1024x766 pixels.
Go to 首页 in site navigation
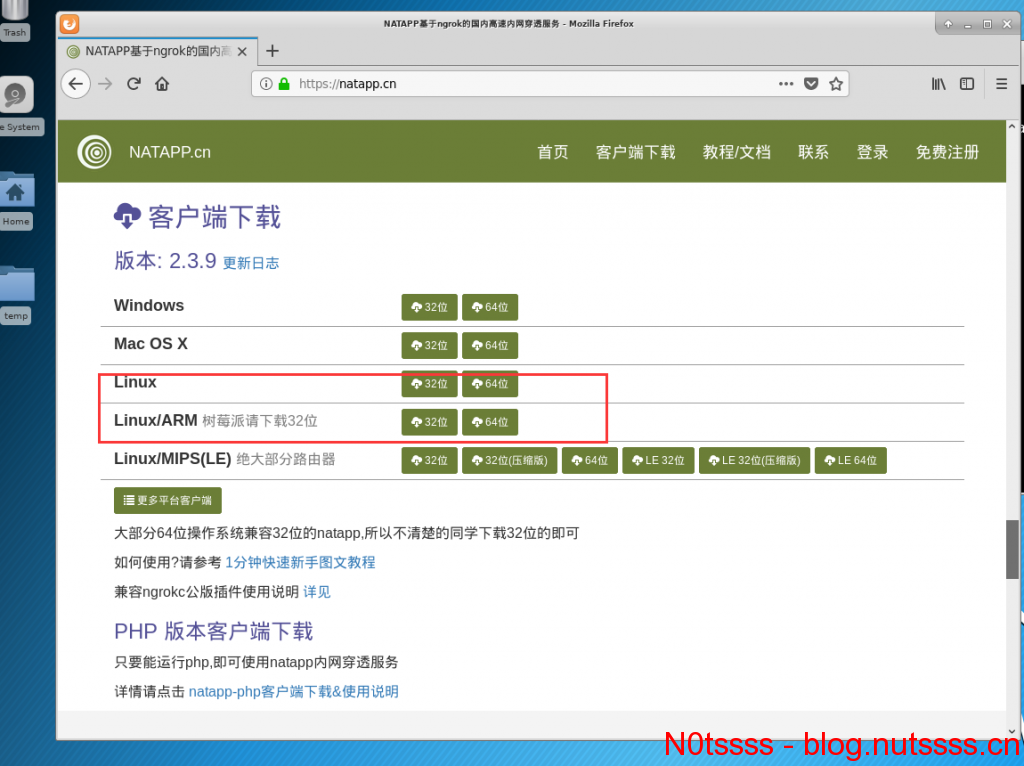click(x=552, y=152)
